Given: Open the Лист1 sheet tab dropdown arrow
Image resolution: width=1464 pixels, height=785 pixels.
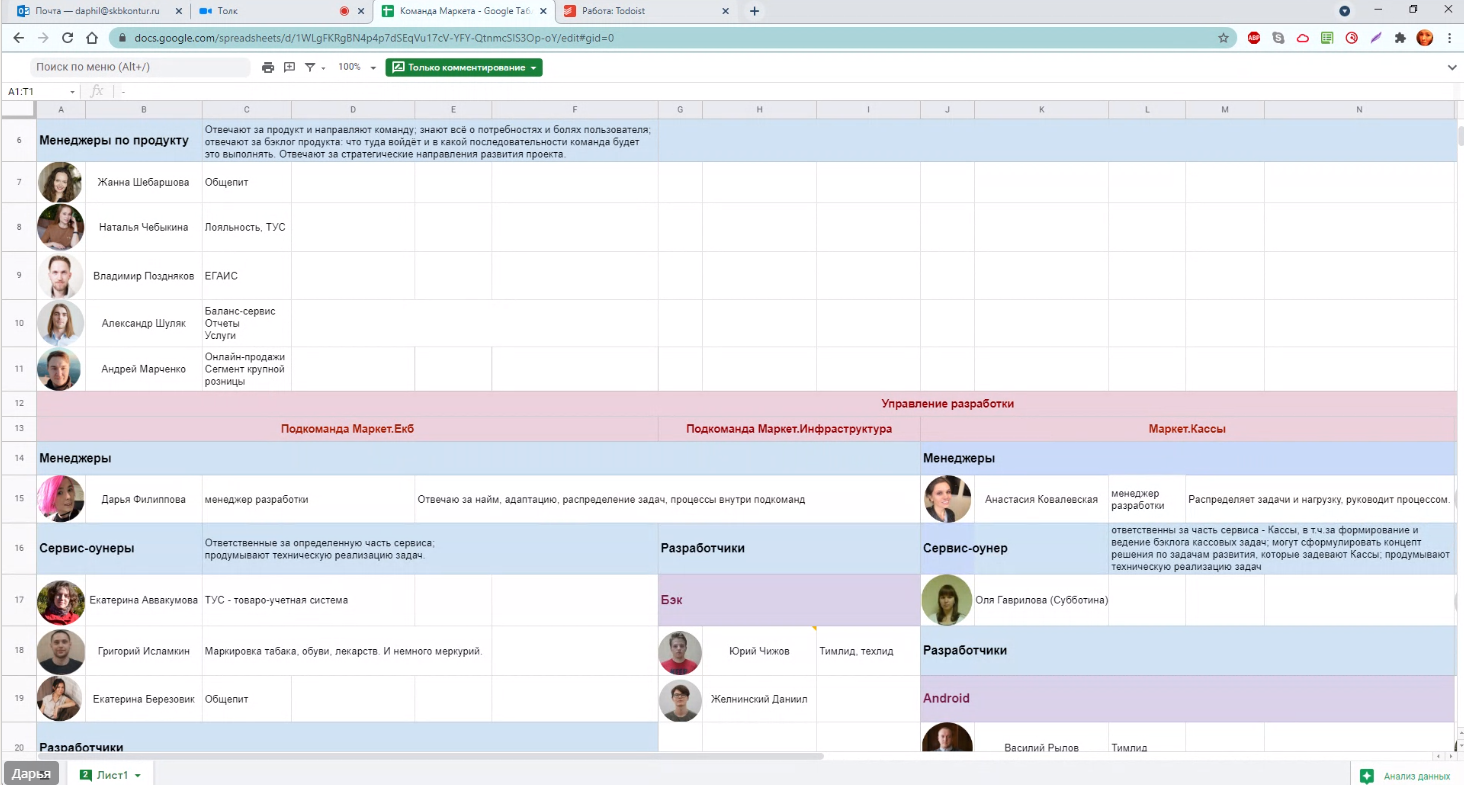Looking at the screenshot, I should coord(138,775).
